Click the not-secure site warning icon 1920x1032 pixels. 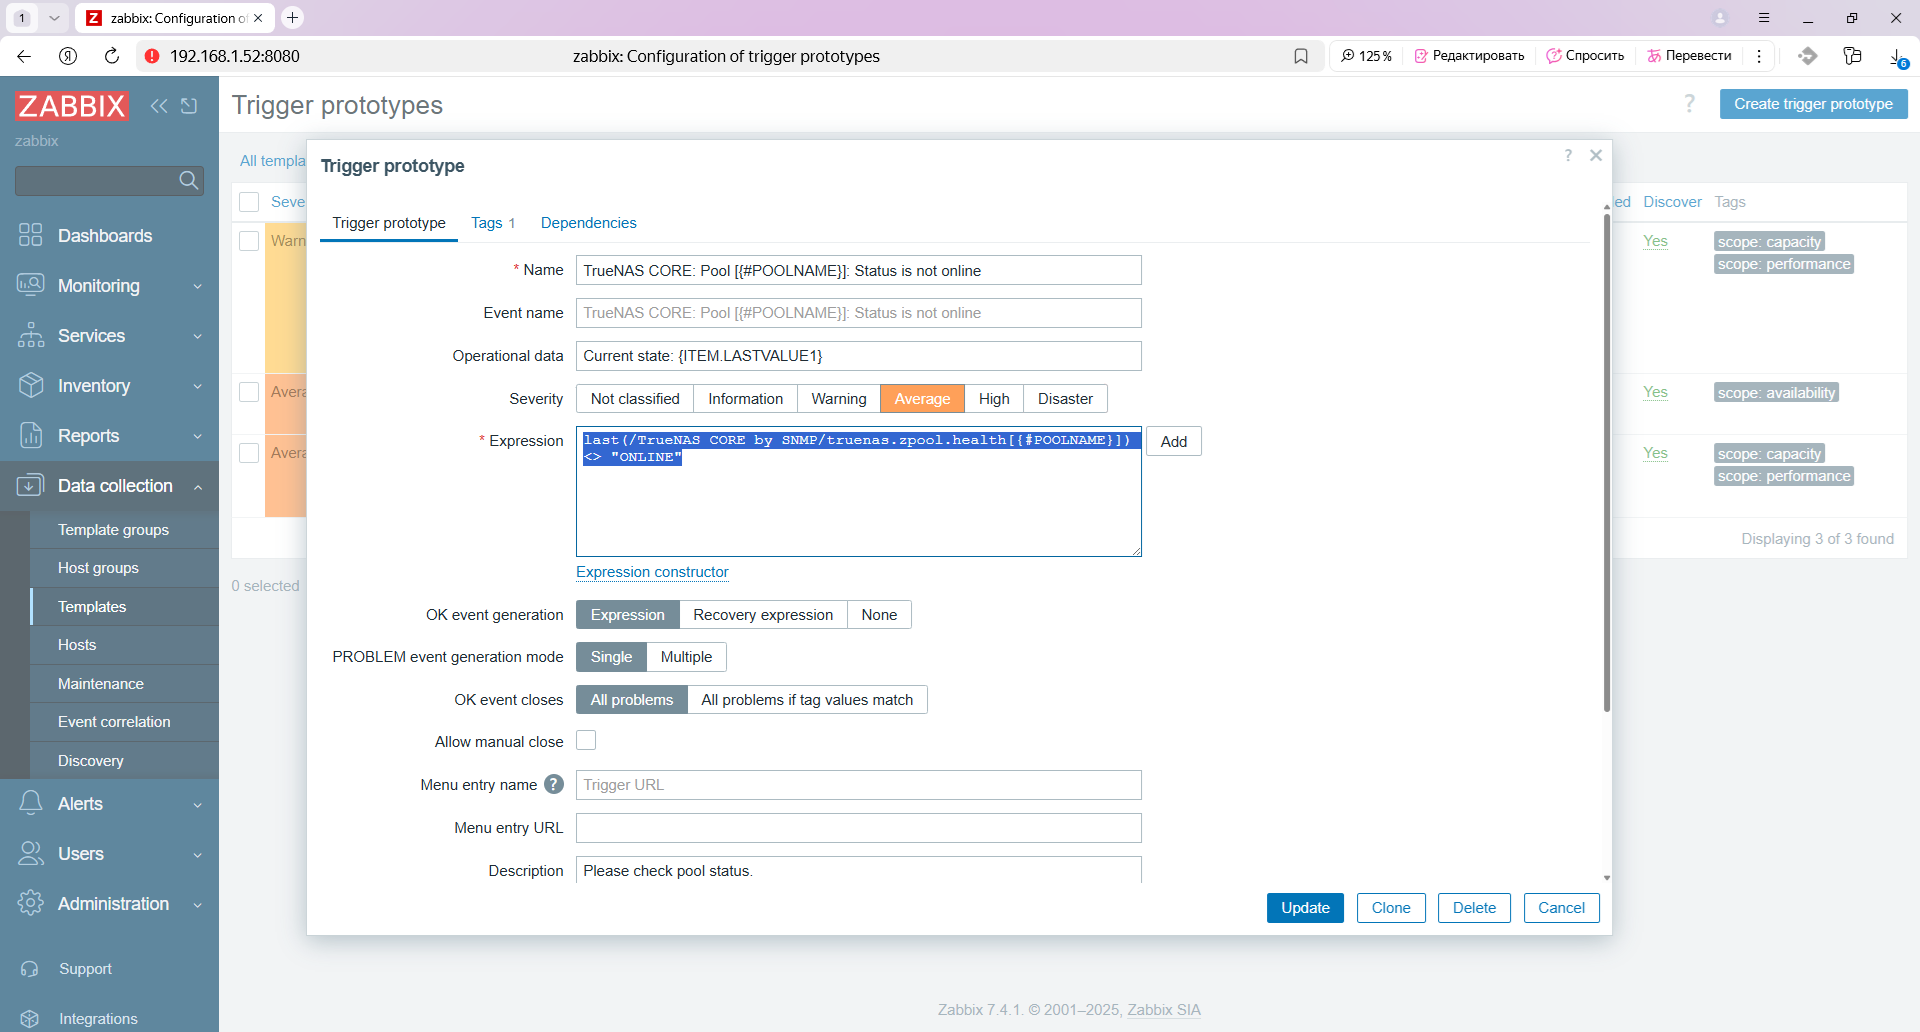click(152, 56)
